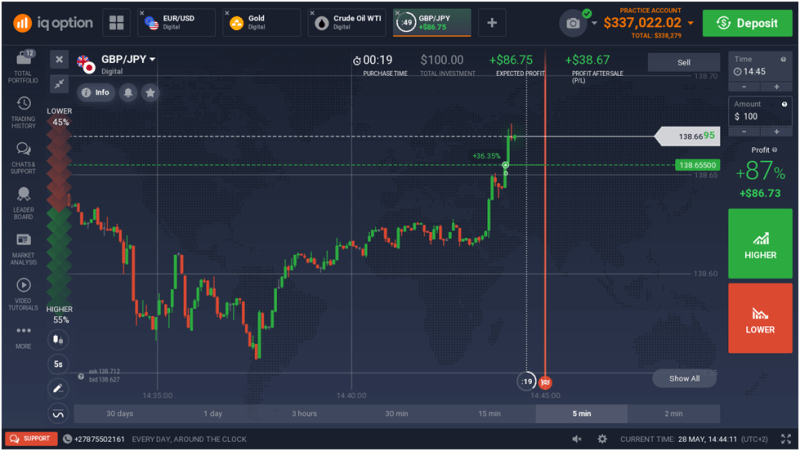Close the EUR/USD tab

click(x=142, y=13)
